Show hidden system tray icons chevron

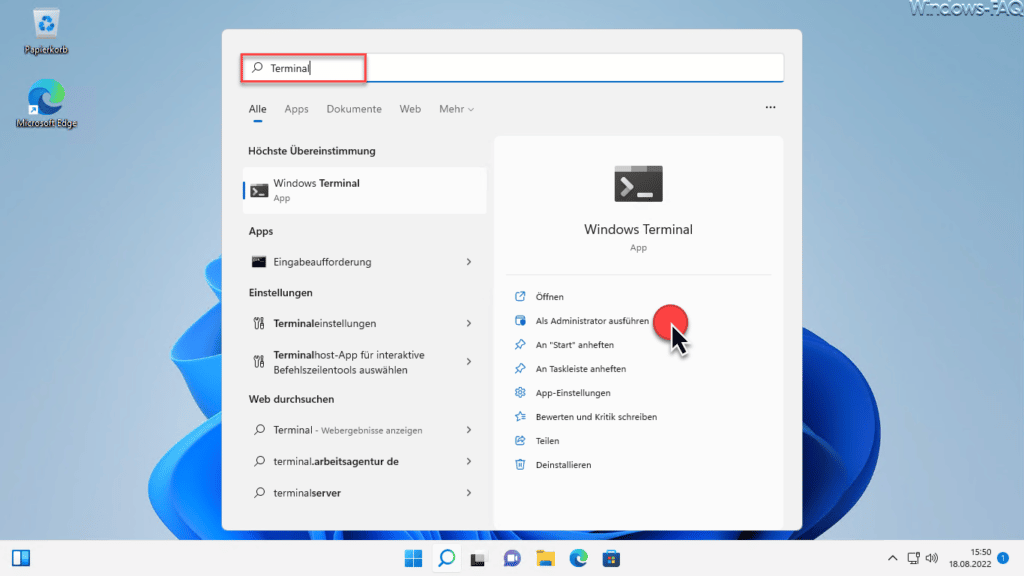(x=892, y=558)
